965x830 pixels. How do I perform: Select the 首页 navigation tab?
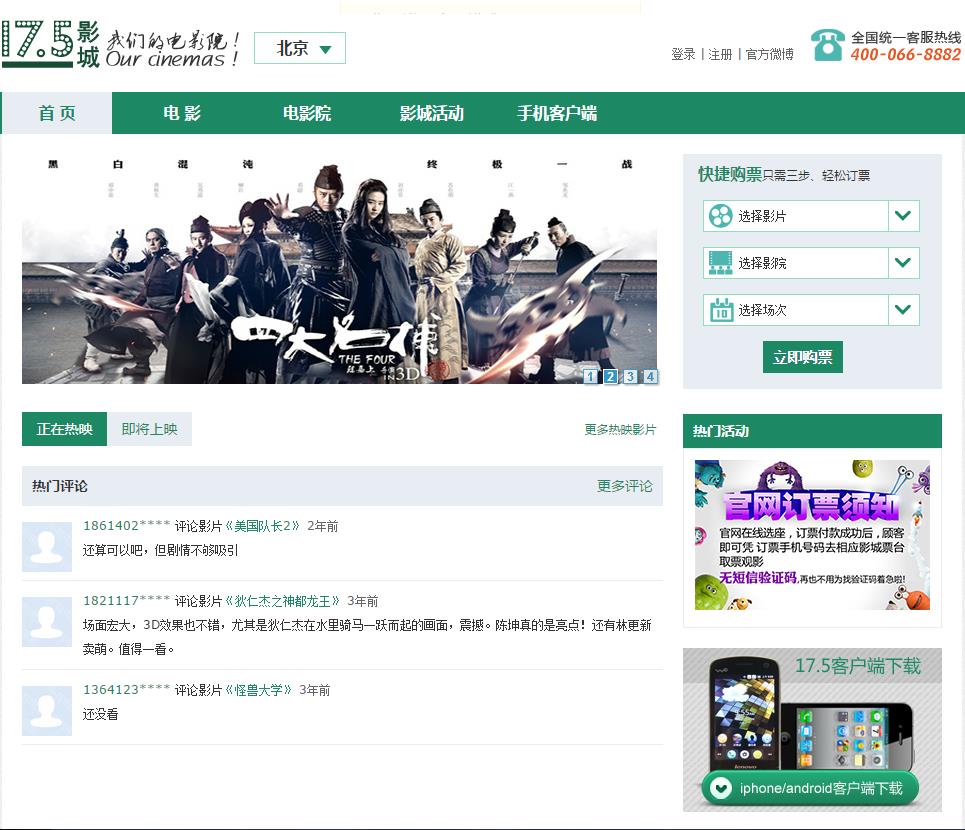(x=57, y=113)
